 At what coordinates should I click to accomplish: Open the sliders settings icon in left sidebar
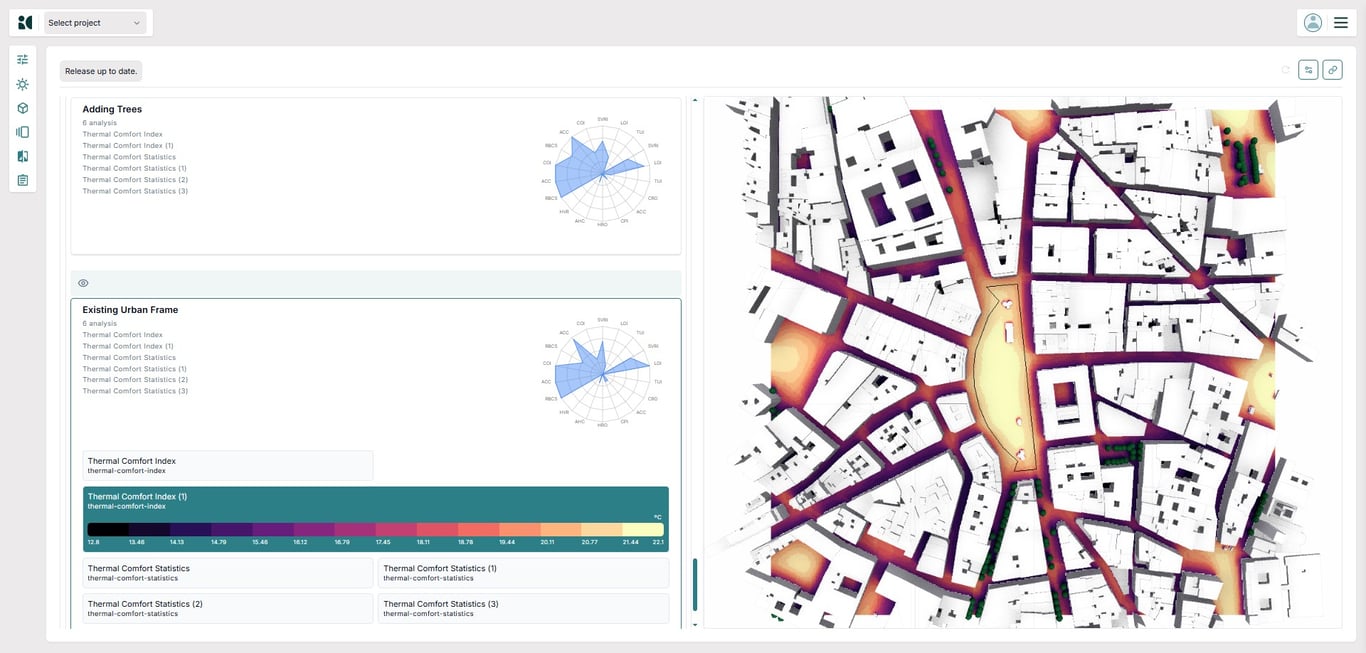22,60
